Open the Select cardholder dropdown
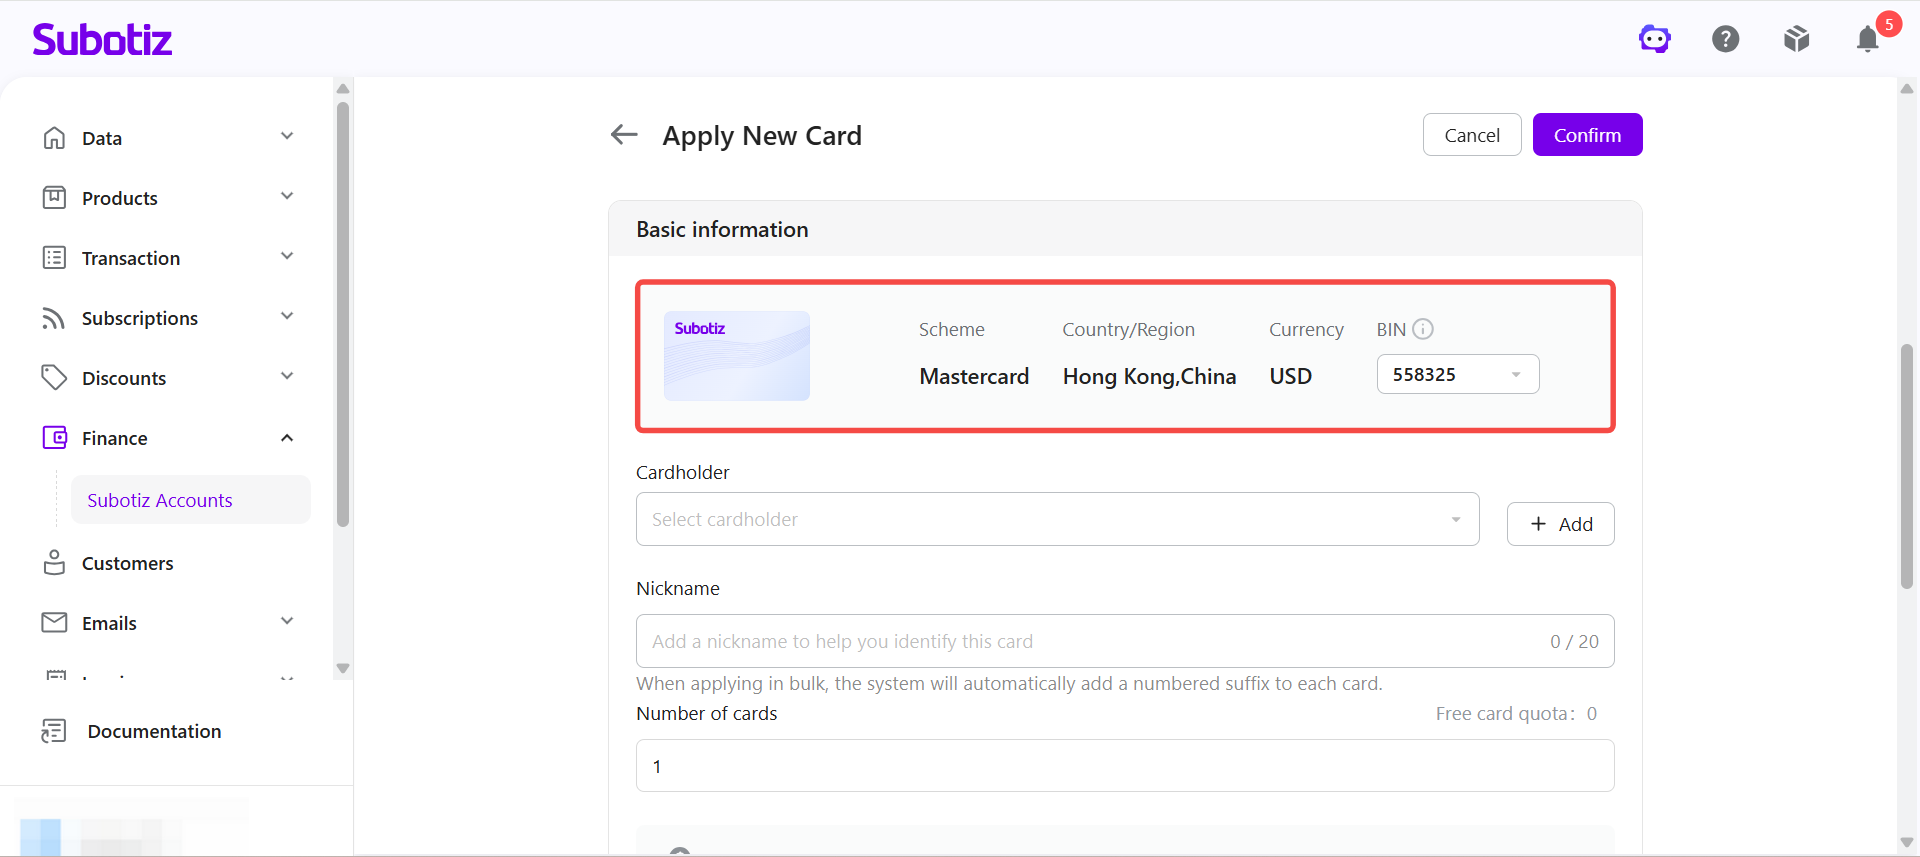1920x857 pixels. [x=1057, y=519]
